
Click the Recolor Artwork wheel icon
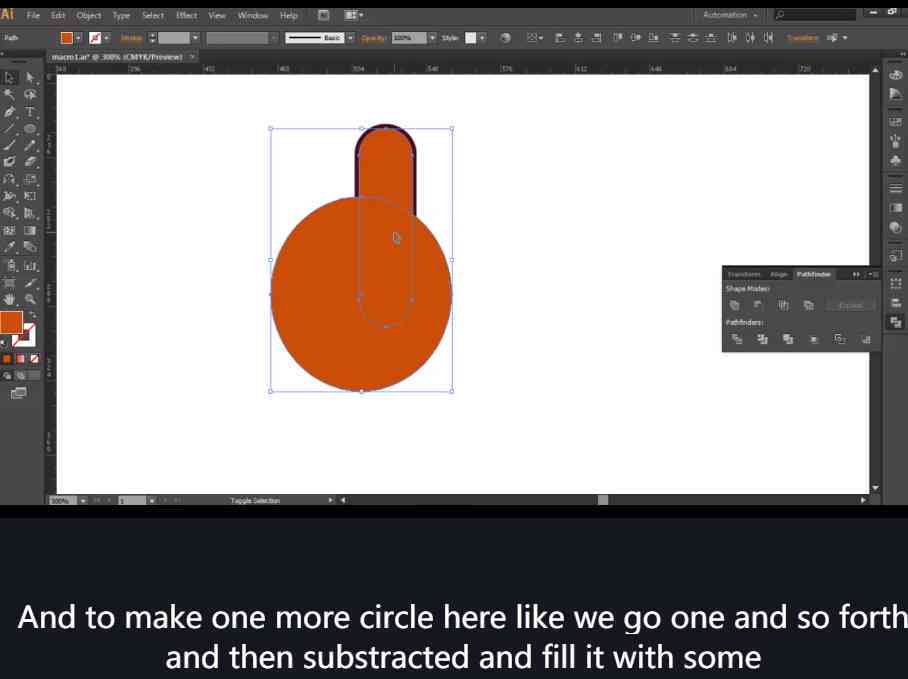[x=506, y=38]
